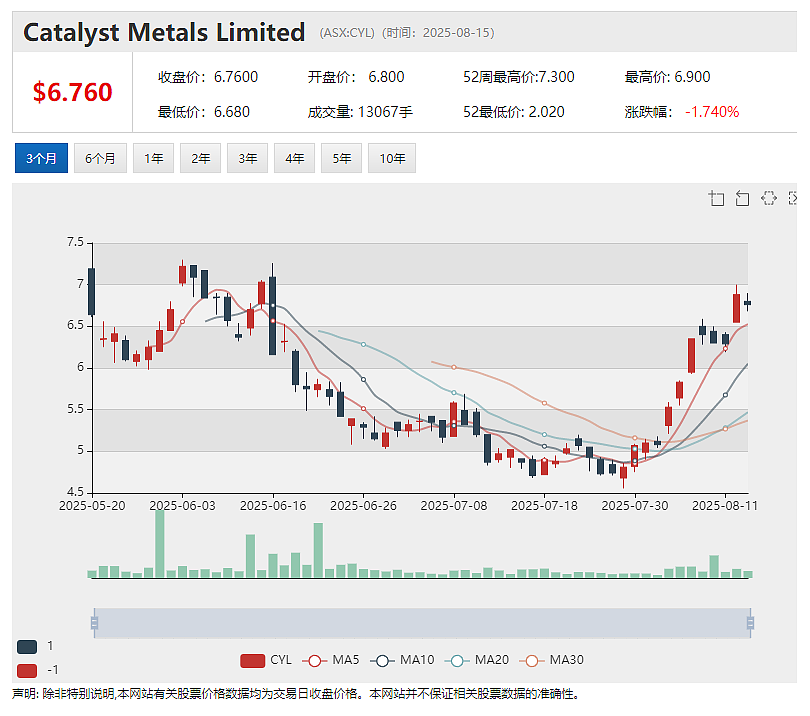Viewport: 810px width, 716px height.
Task: Show the 10年 price history
Action: click(x=392, y=158)
